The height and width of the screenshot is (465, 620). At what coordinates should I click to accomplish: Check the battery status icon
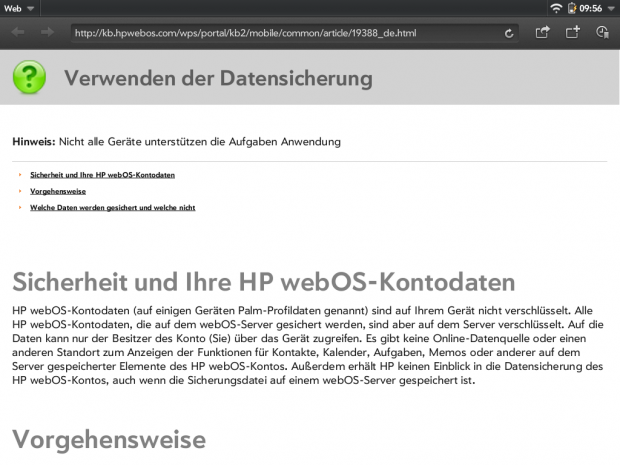(572, 8)
